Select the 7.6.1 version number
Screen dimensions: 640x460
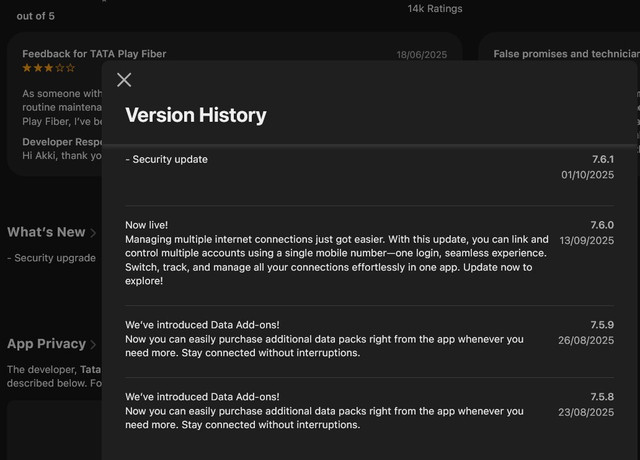point(602,159)
